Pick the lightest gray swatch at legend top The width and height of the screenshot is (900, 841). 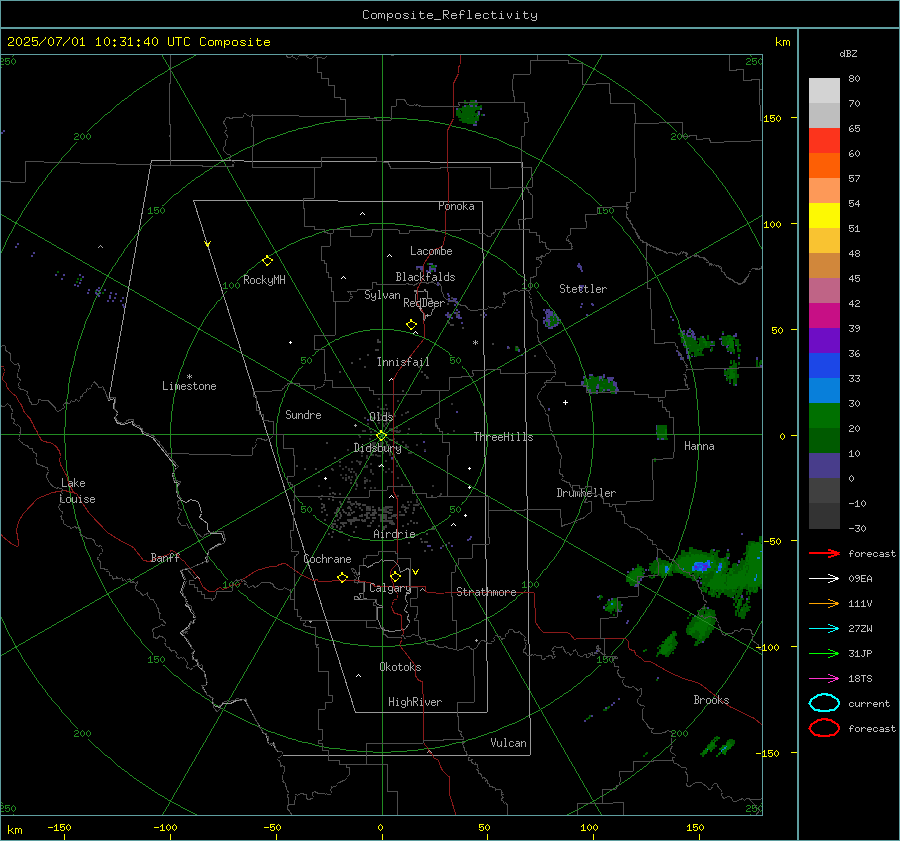click(824, 90)
